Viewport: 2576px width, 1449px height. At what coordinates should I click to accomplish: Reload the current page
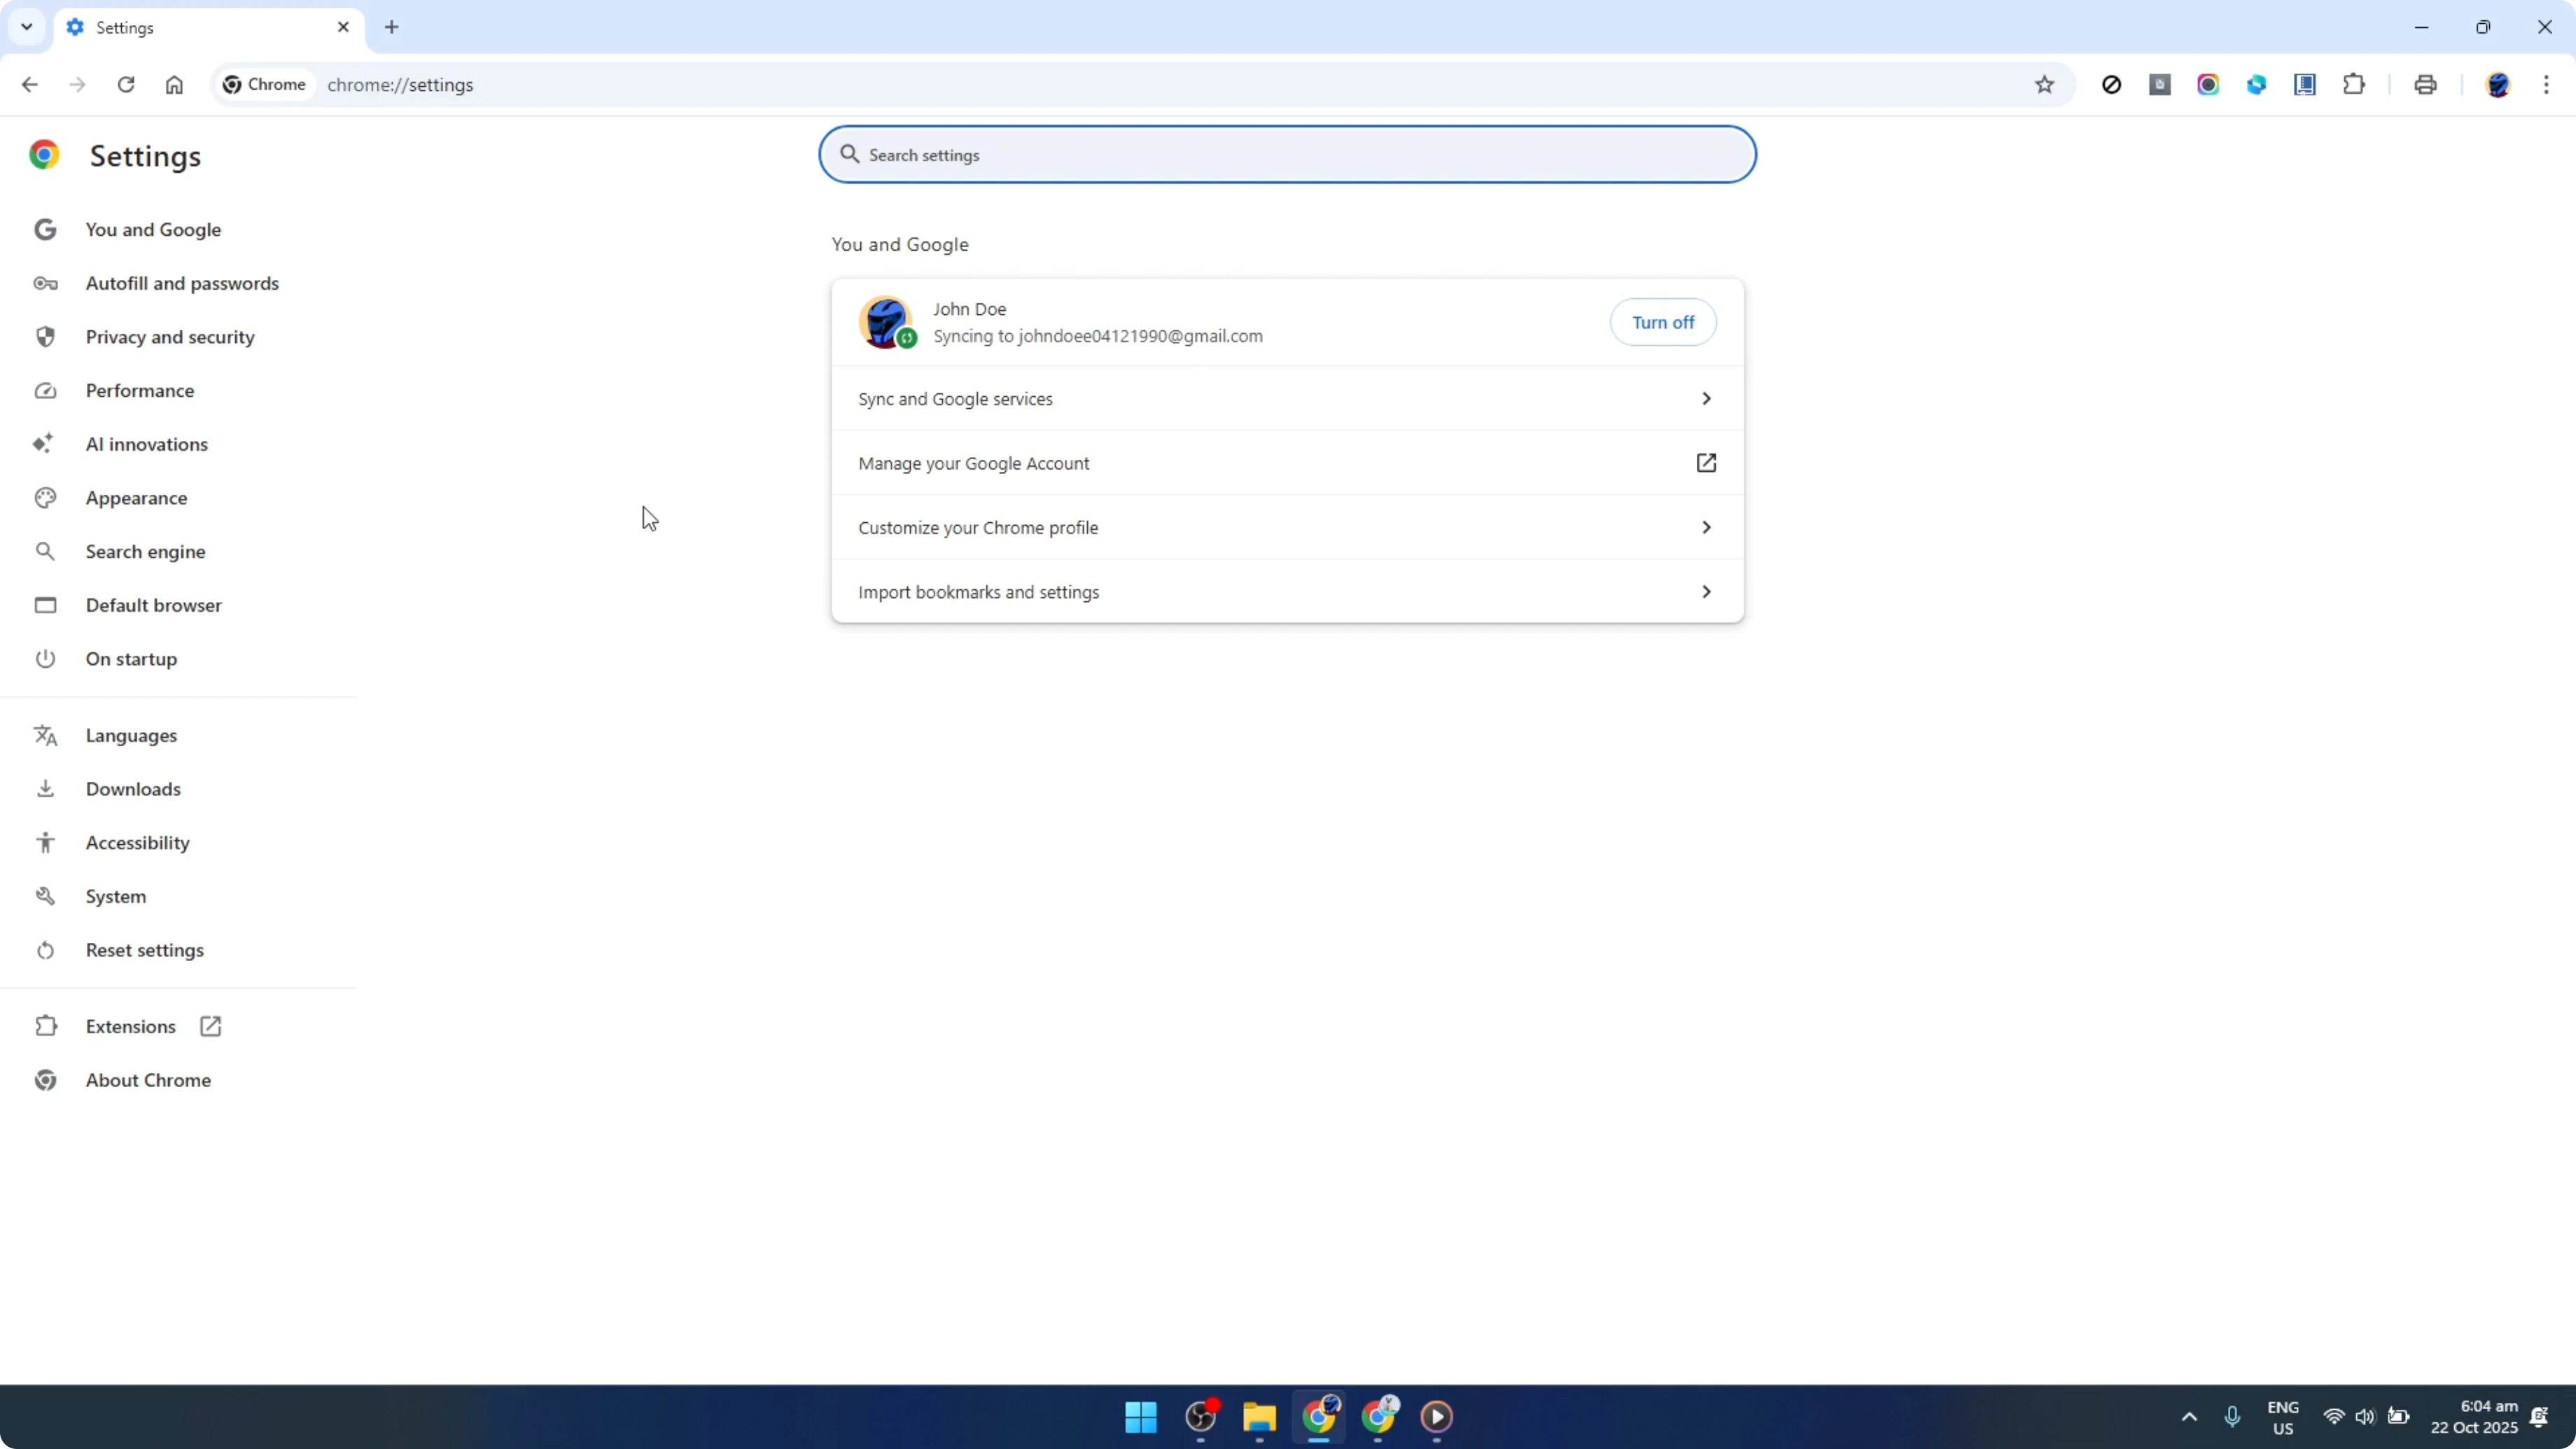point(126,84)
